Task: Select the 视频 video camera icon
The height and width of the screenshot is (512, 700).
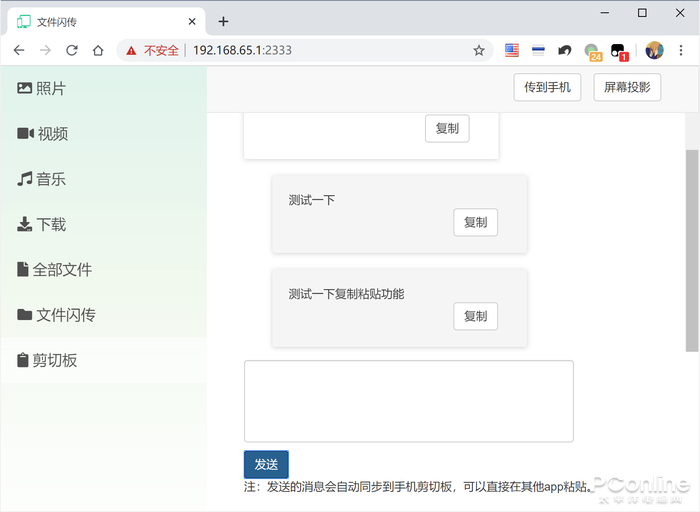Action: [25, 133]
